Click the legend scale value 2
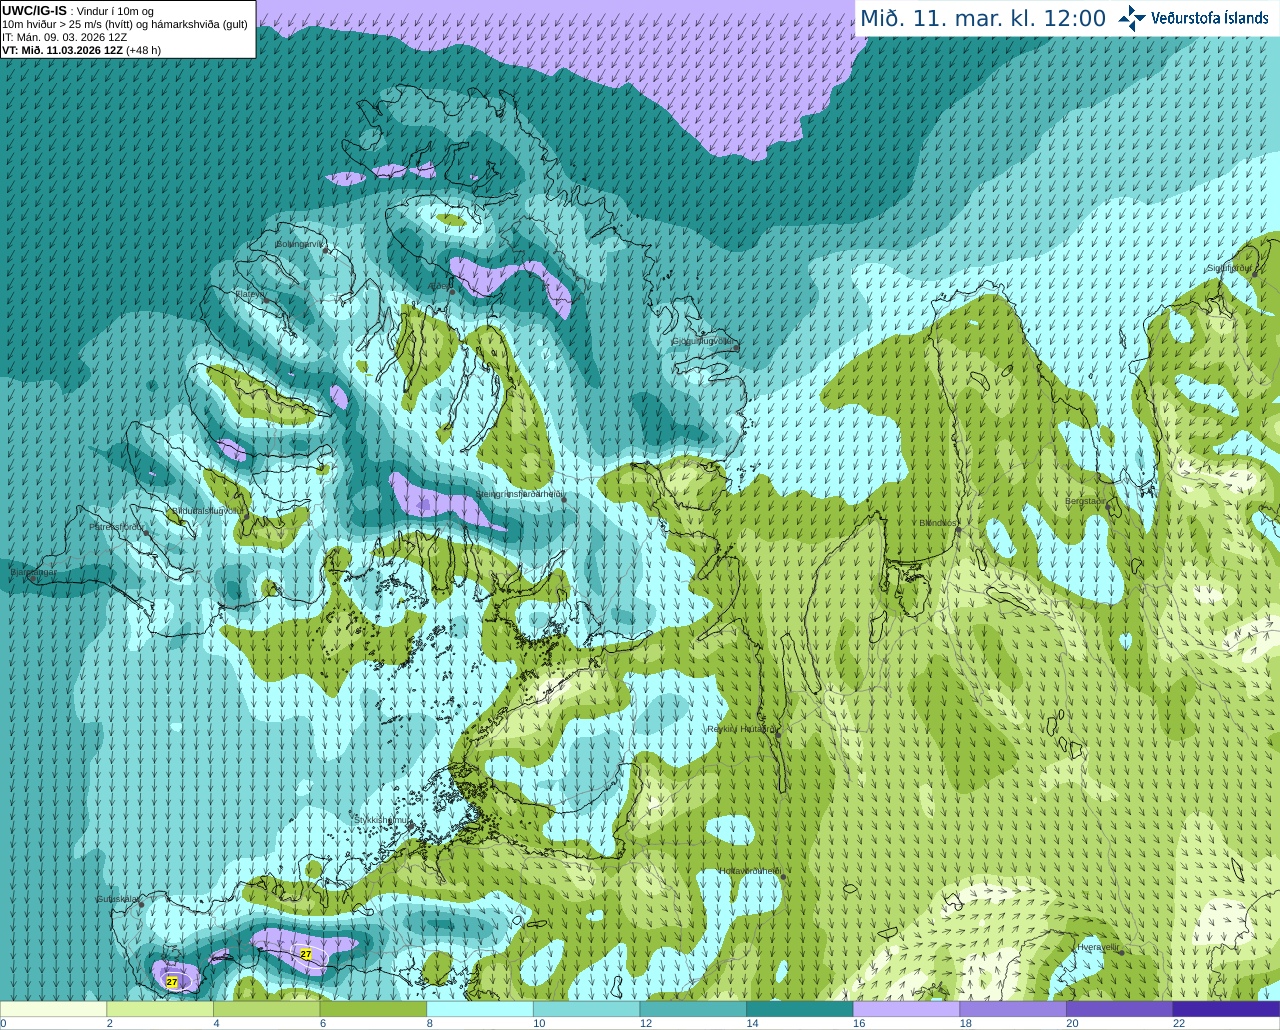 point(110,1023)
